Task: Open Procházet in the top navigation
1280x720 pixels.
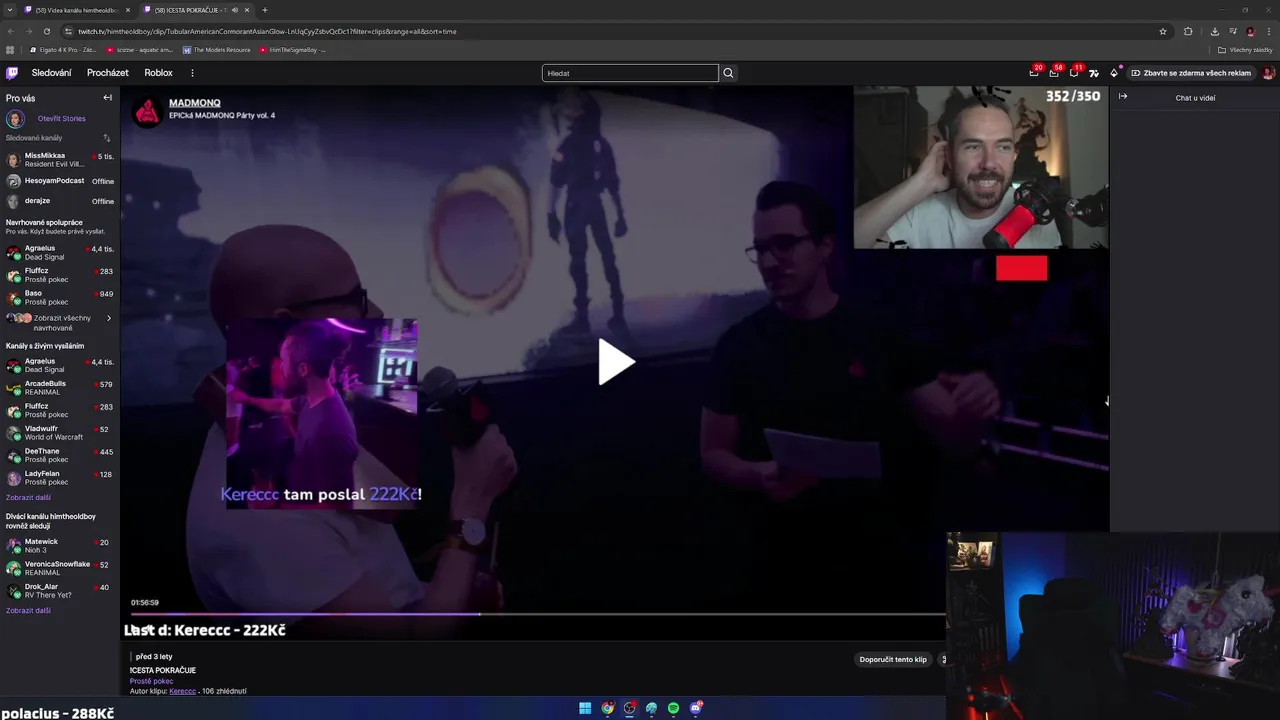Action: click(107, 73)
